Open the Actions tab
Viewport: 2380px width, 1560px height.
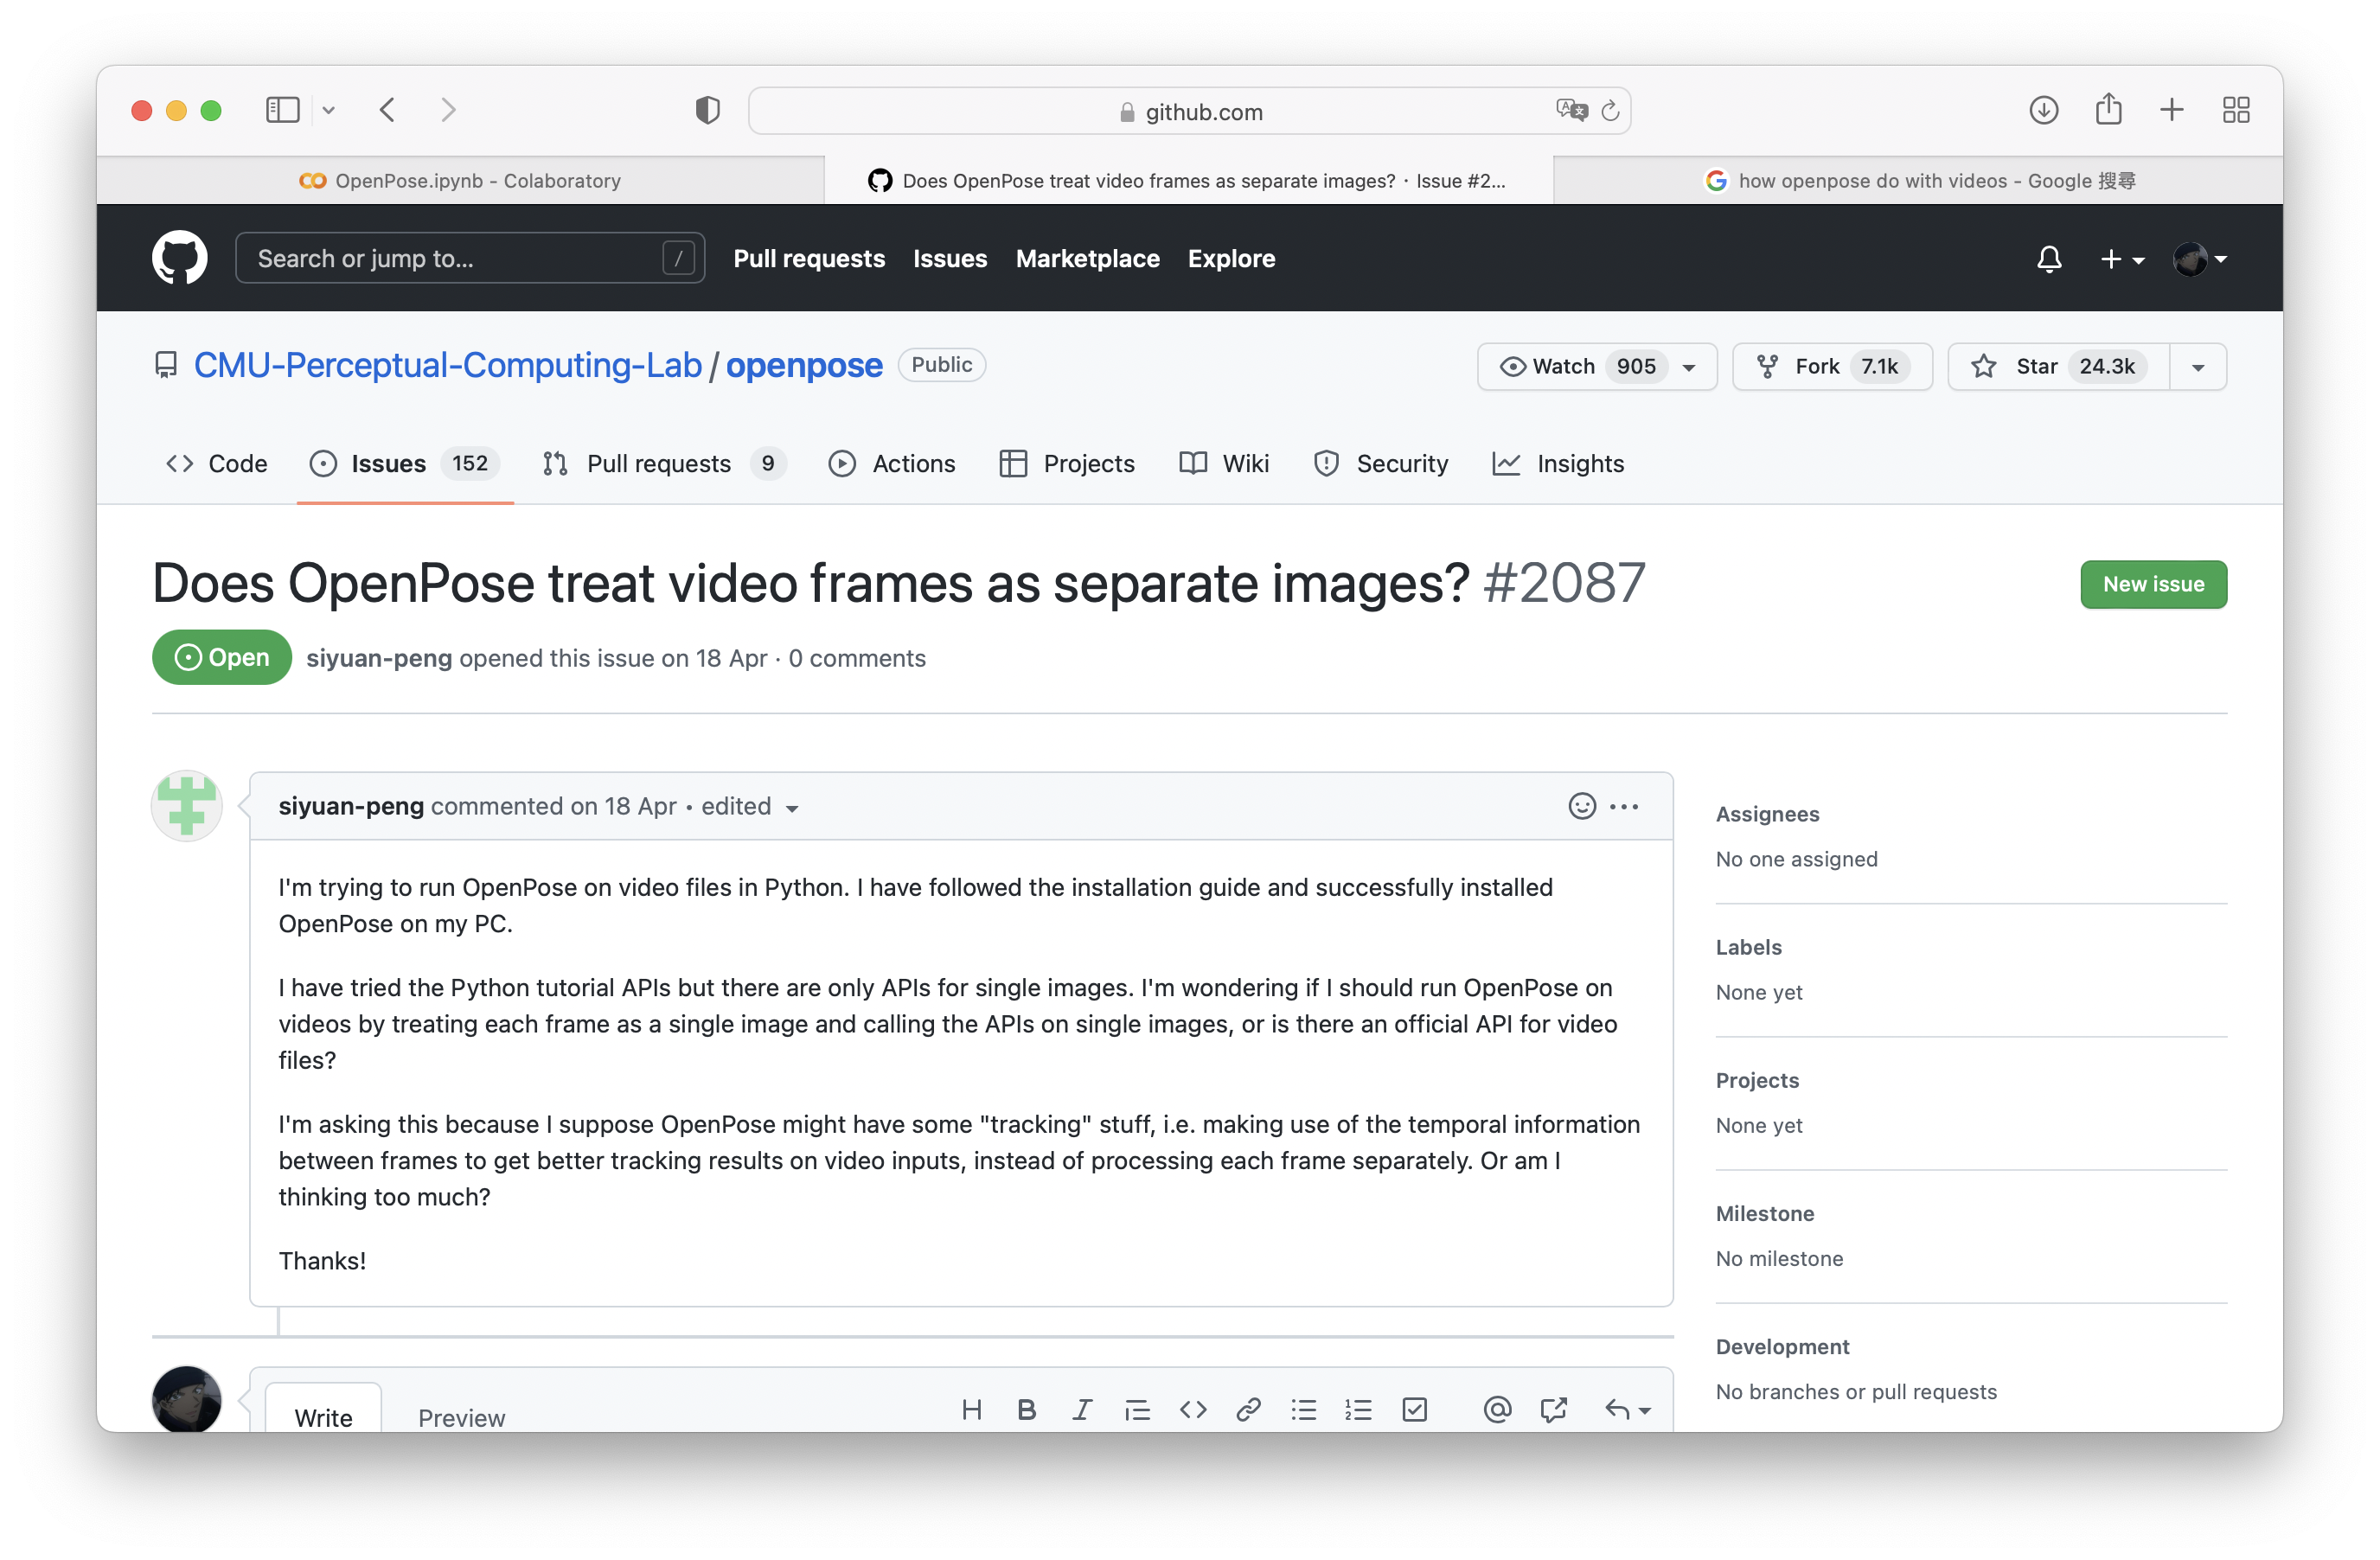click(892, 464)
